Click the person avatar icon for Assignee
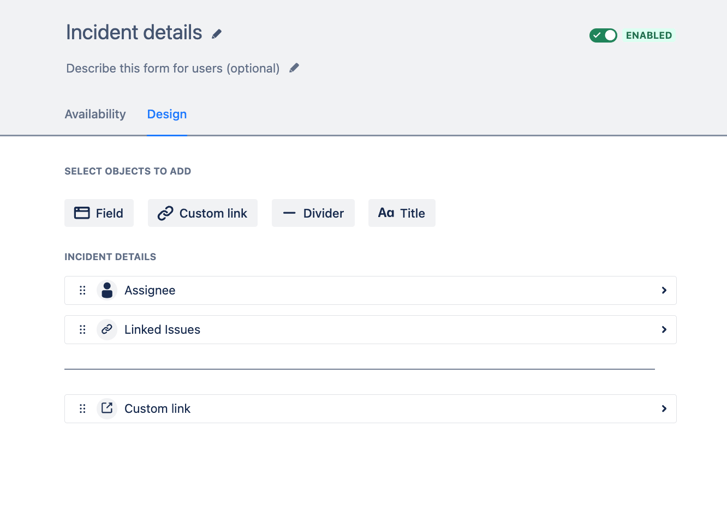This screenshot has height=505, width=727. pyautogui.click(x=107, y=291)
